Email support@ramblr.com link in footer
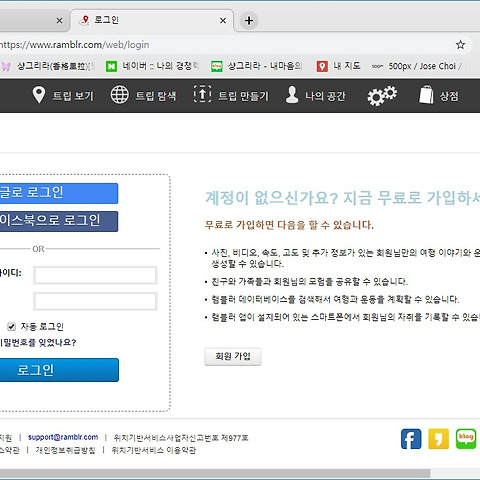Screen dimensions: 480x480 [63, 437]
